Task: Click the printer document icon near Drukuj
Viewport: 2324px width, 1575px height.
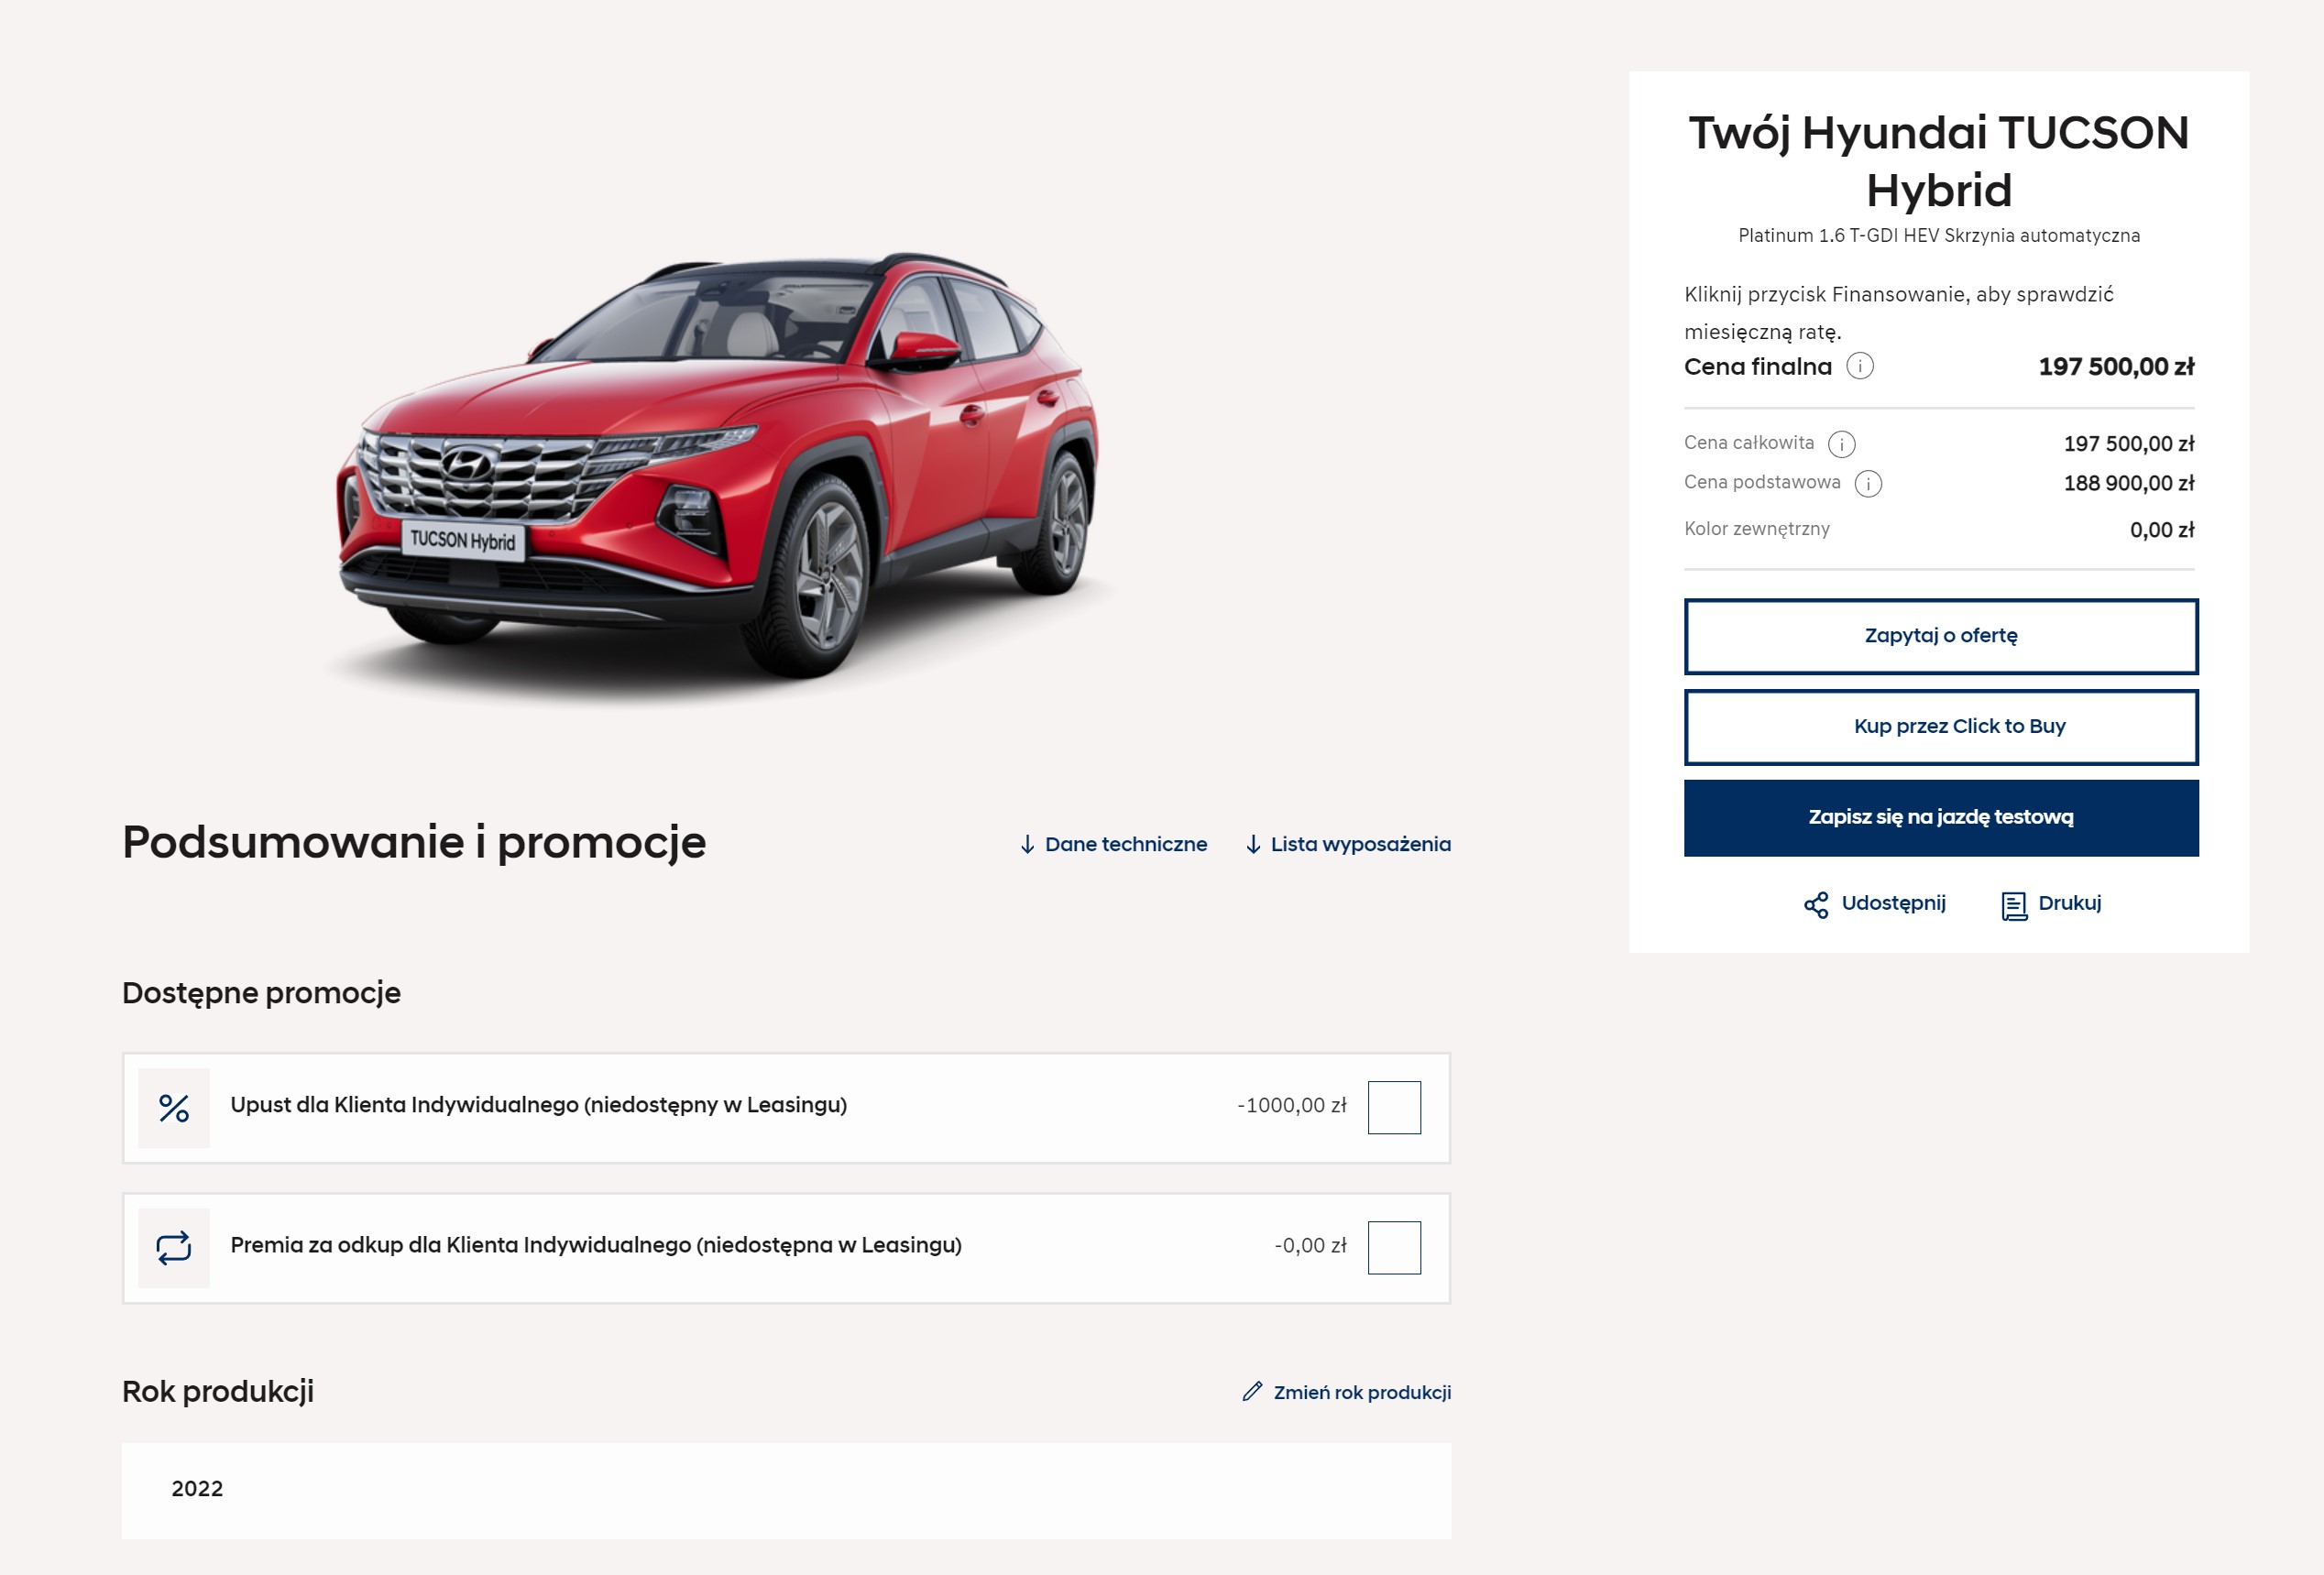Action: click(2013, 906)
